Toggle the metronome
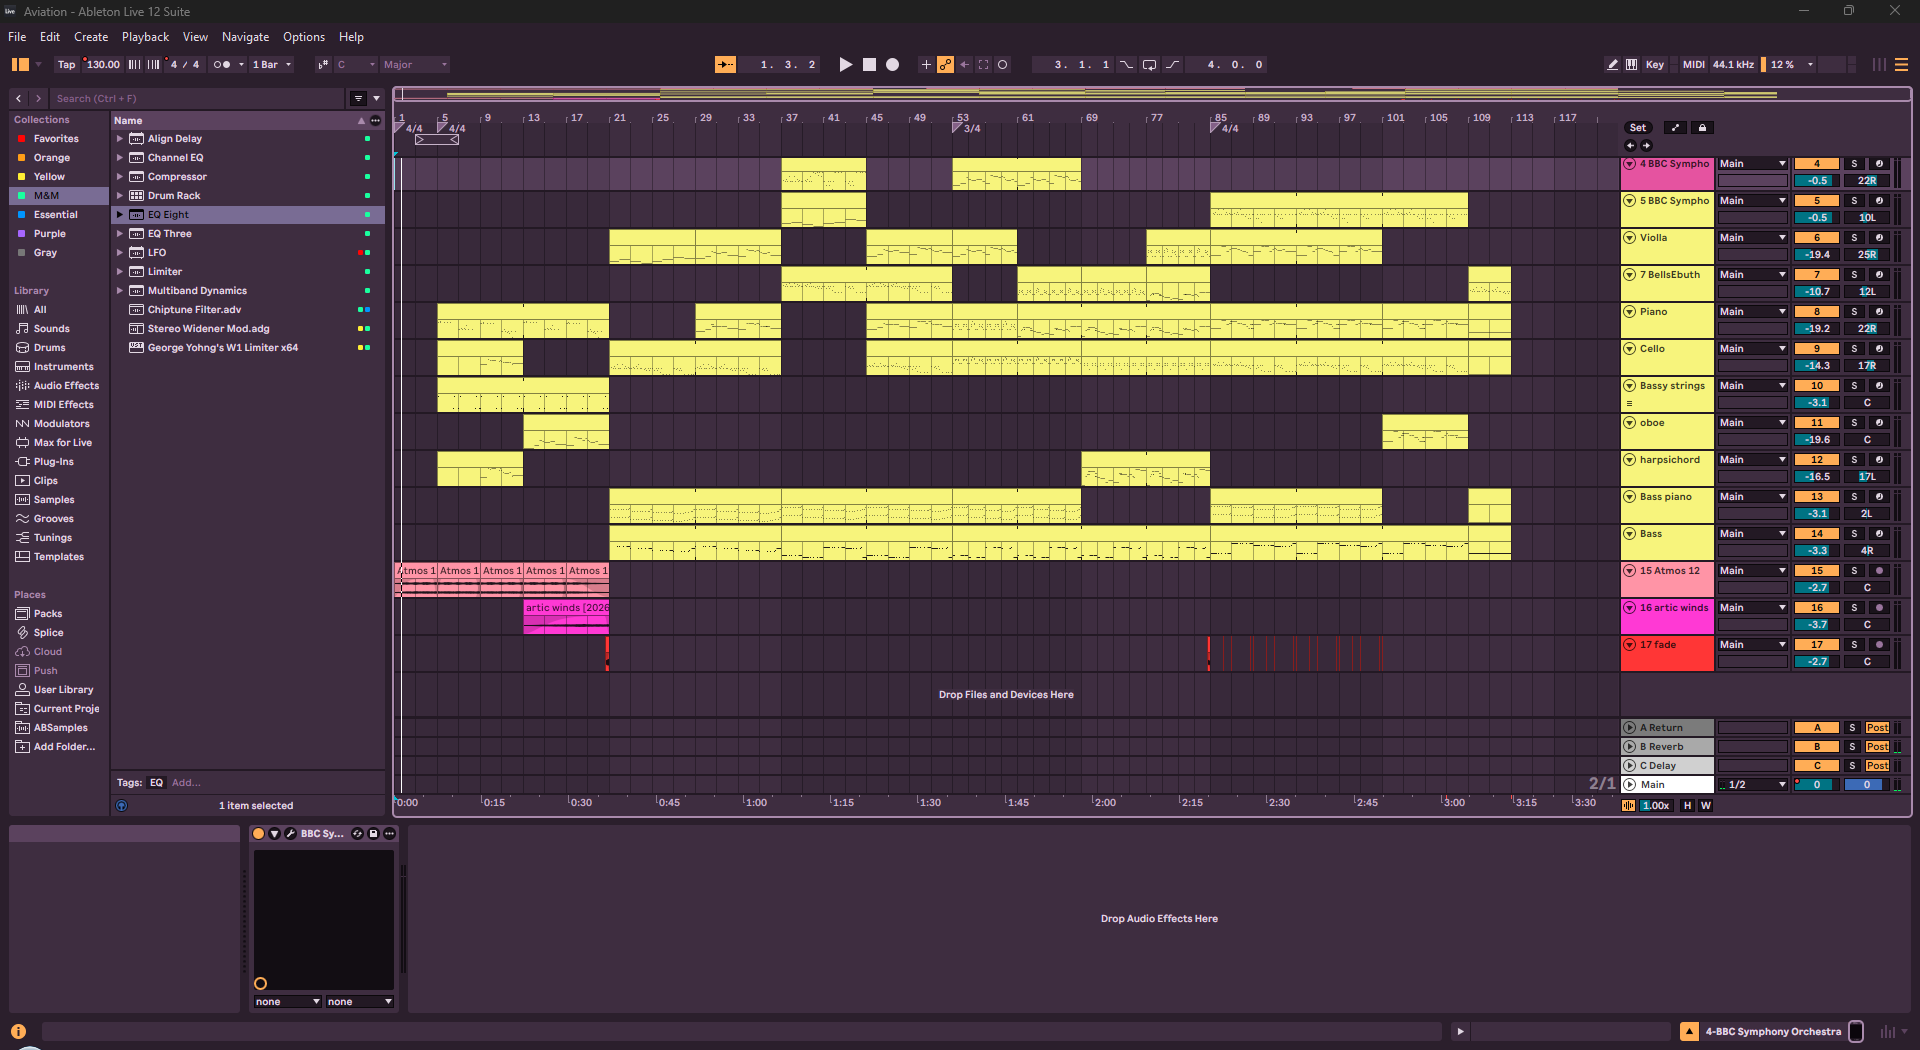Screen dimensions: 1920x1050 (x=222, y=65)
